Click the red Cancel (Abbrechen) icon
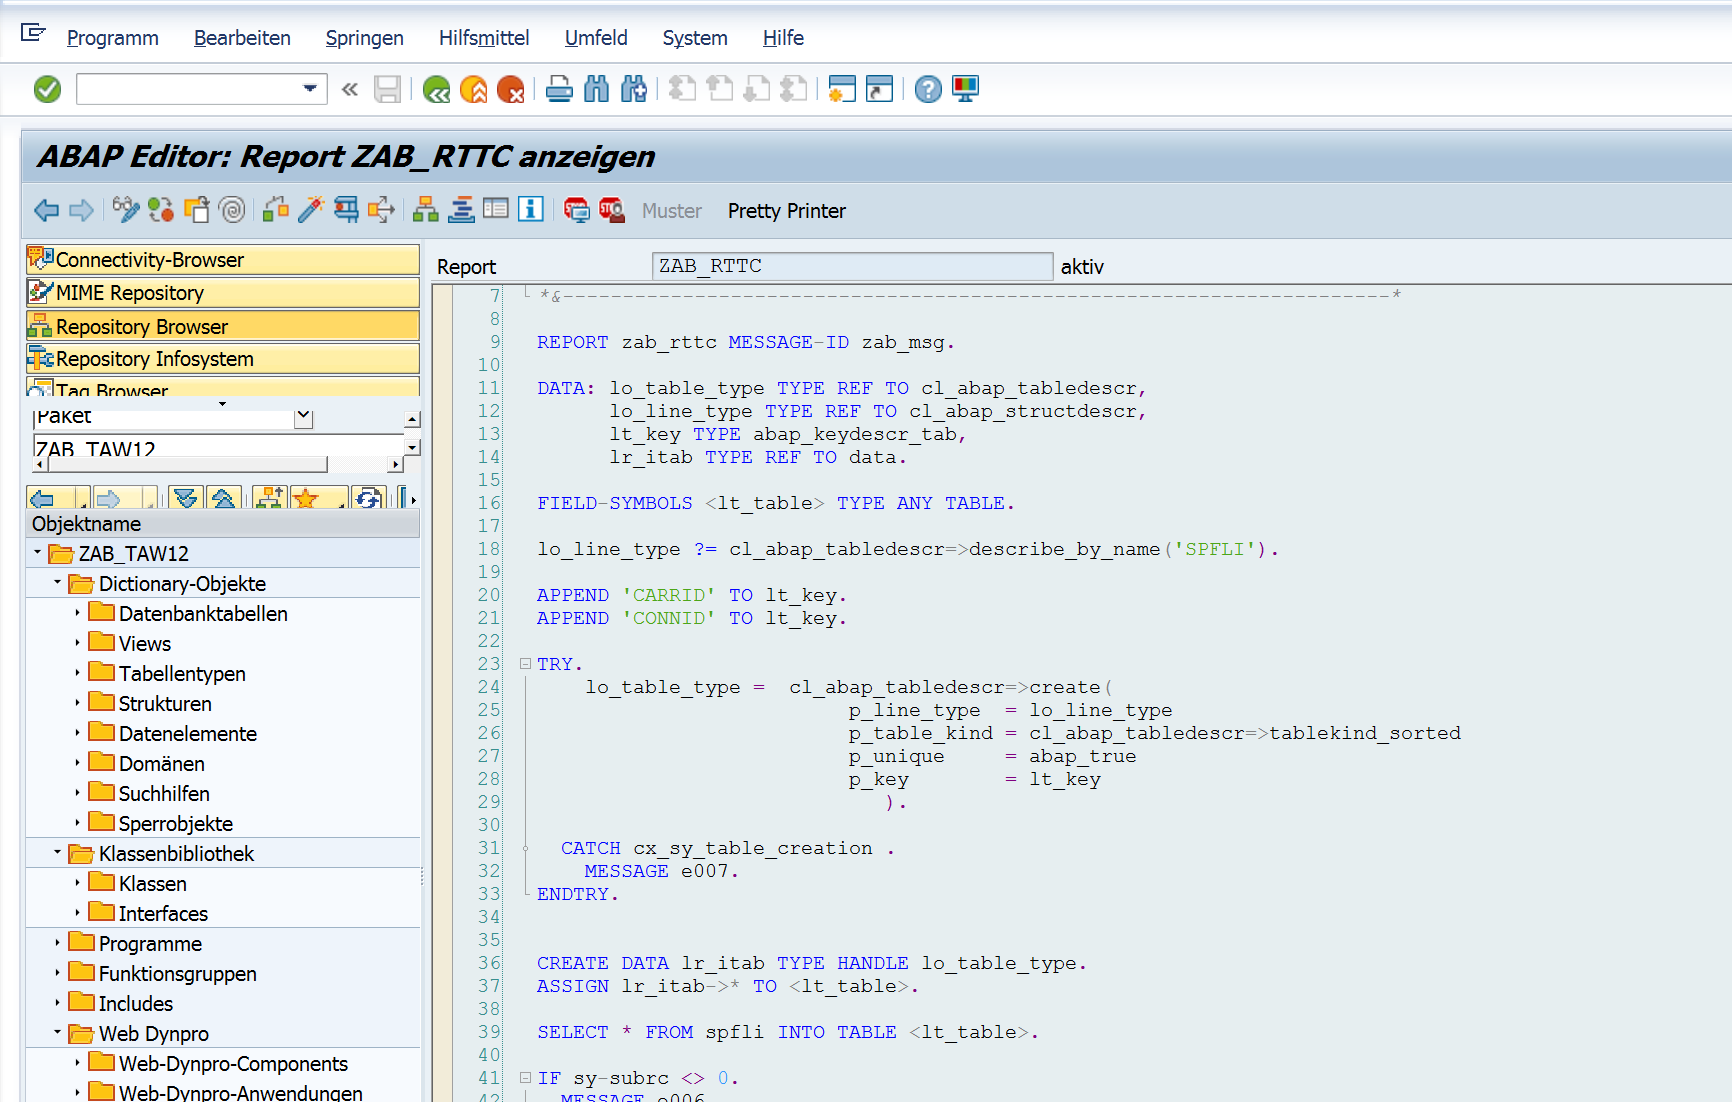Image resolution: width=1732 pixels, height=1102 pixels. (x=510, y=90)
